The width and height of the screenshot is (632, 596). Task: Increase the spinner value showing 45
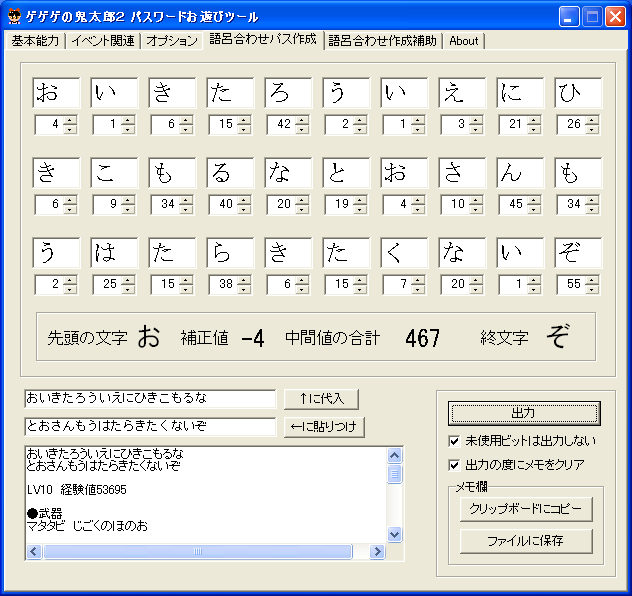pyautogui.click(x=534, y=200)
